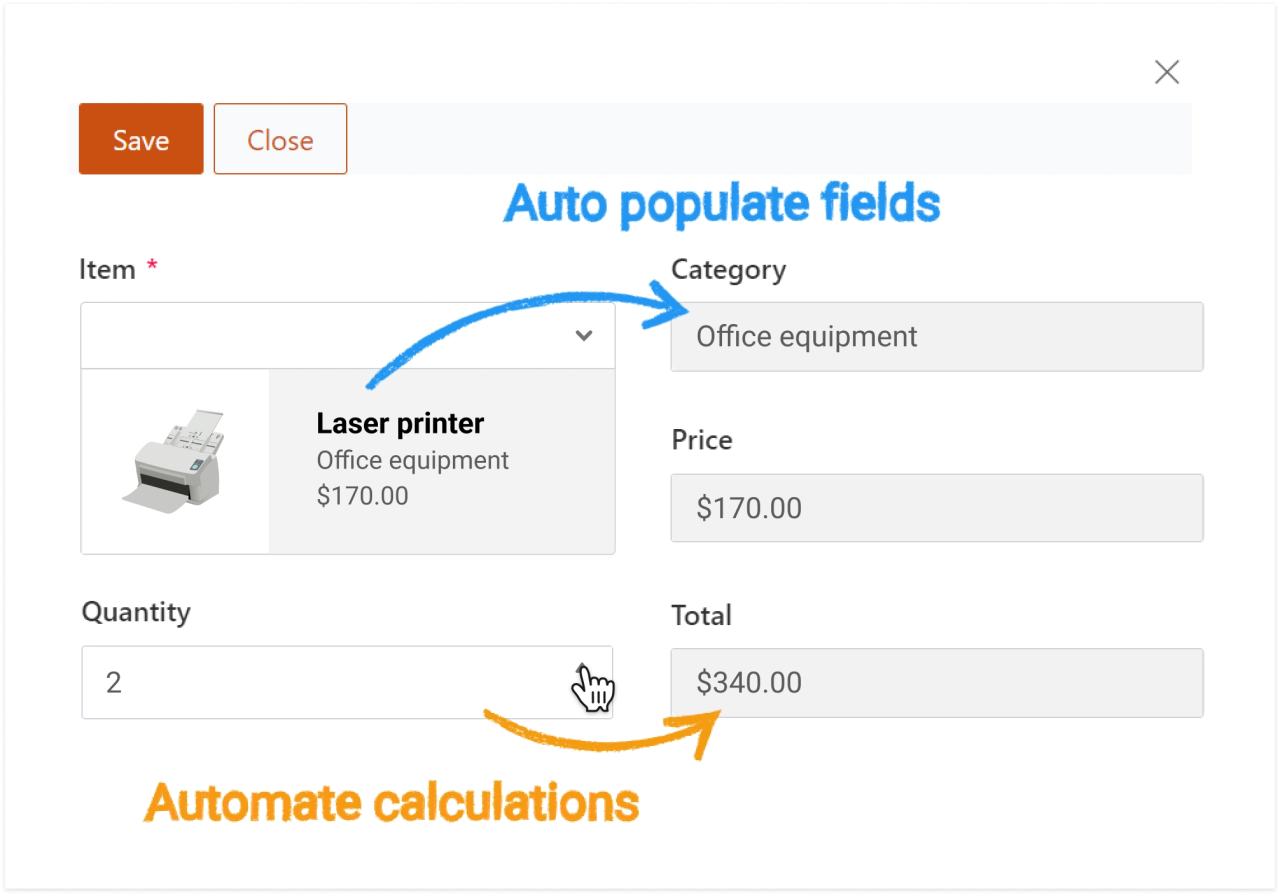
Task: Expand the item selection list
Action: (585, 336)
